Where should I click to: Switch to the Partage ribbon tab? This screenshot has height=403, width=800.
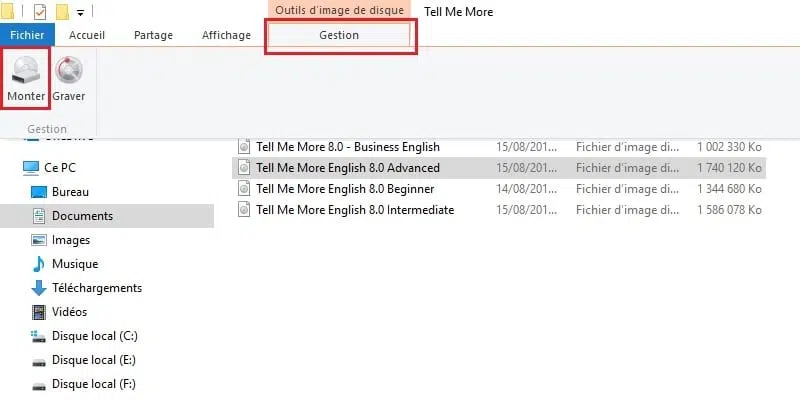tap(153, 35)
